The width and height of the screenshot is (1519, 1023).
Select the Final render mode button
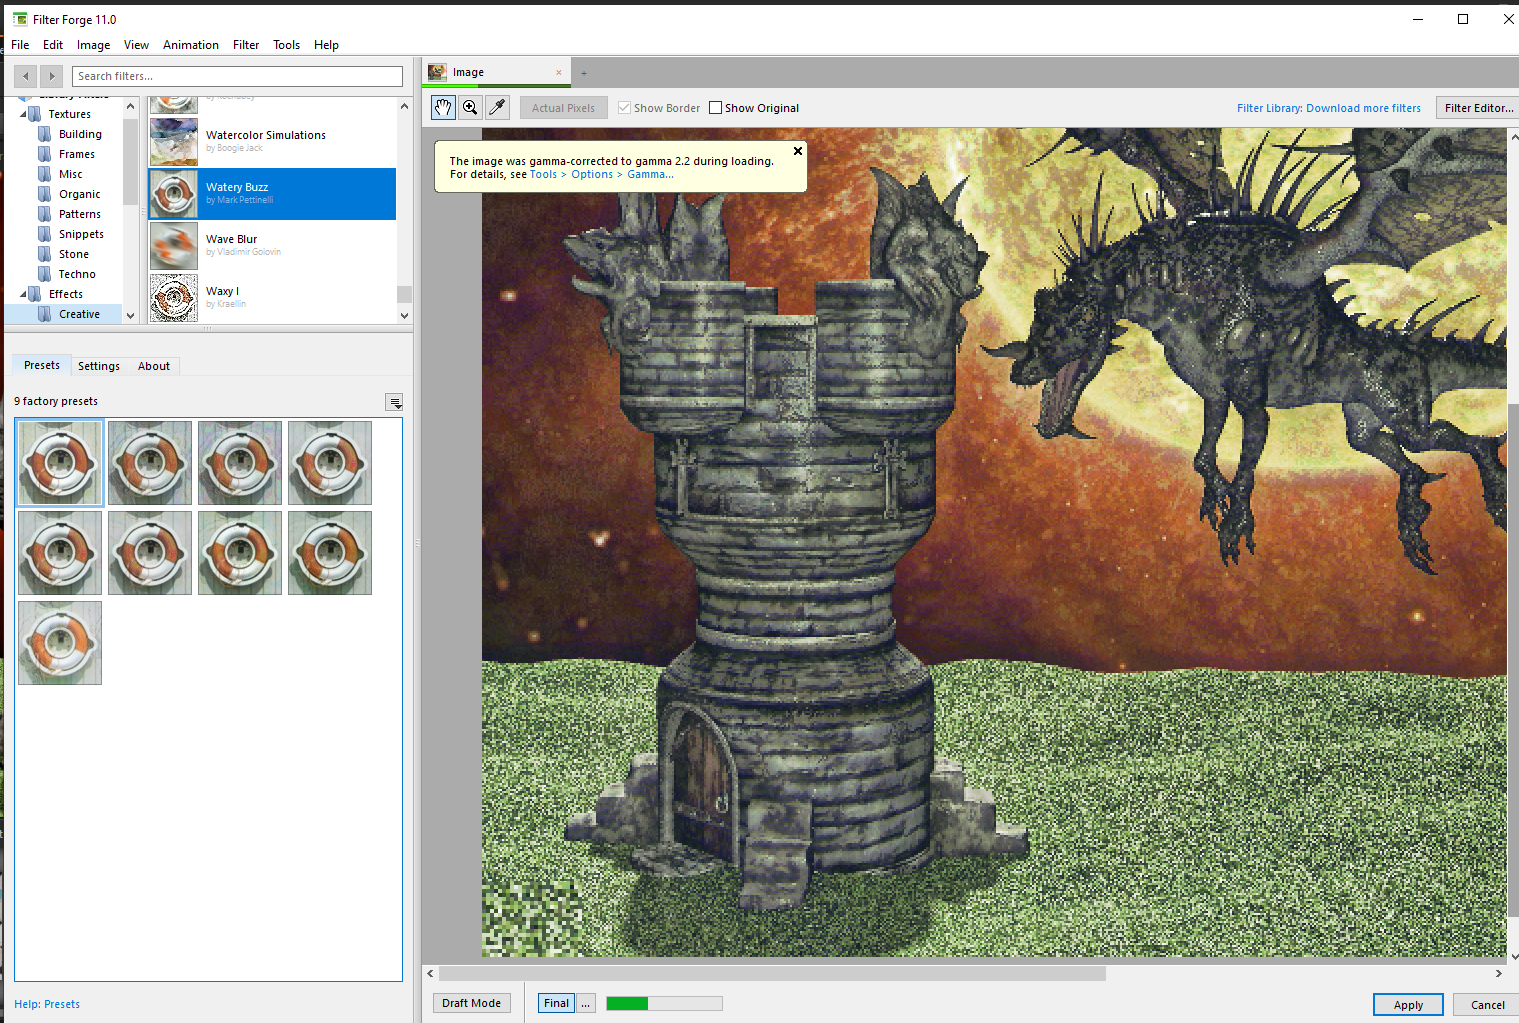556,1003
